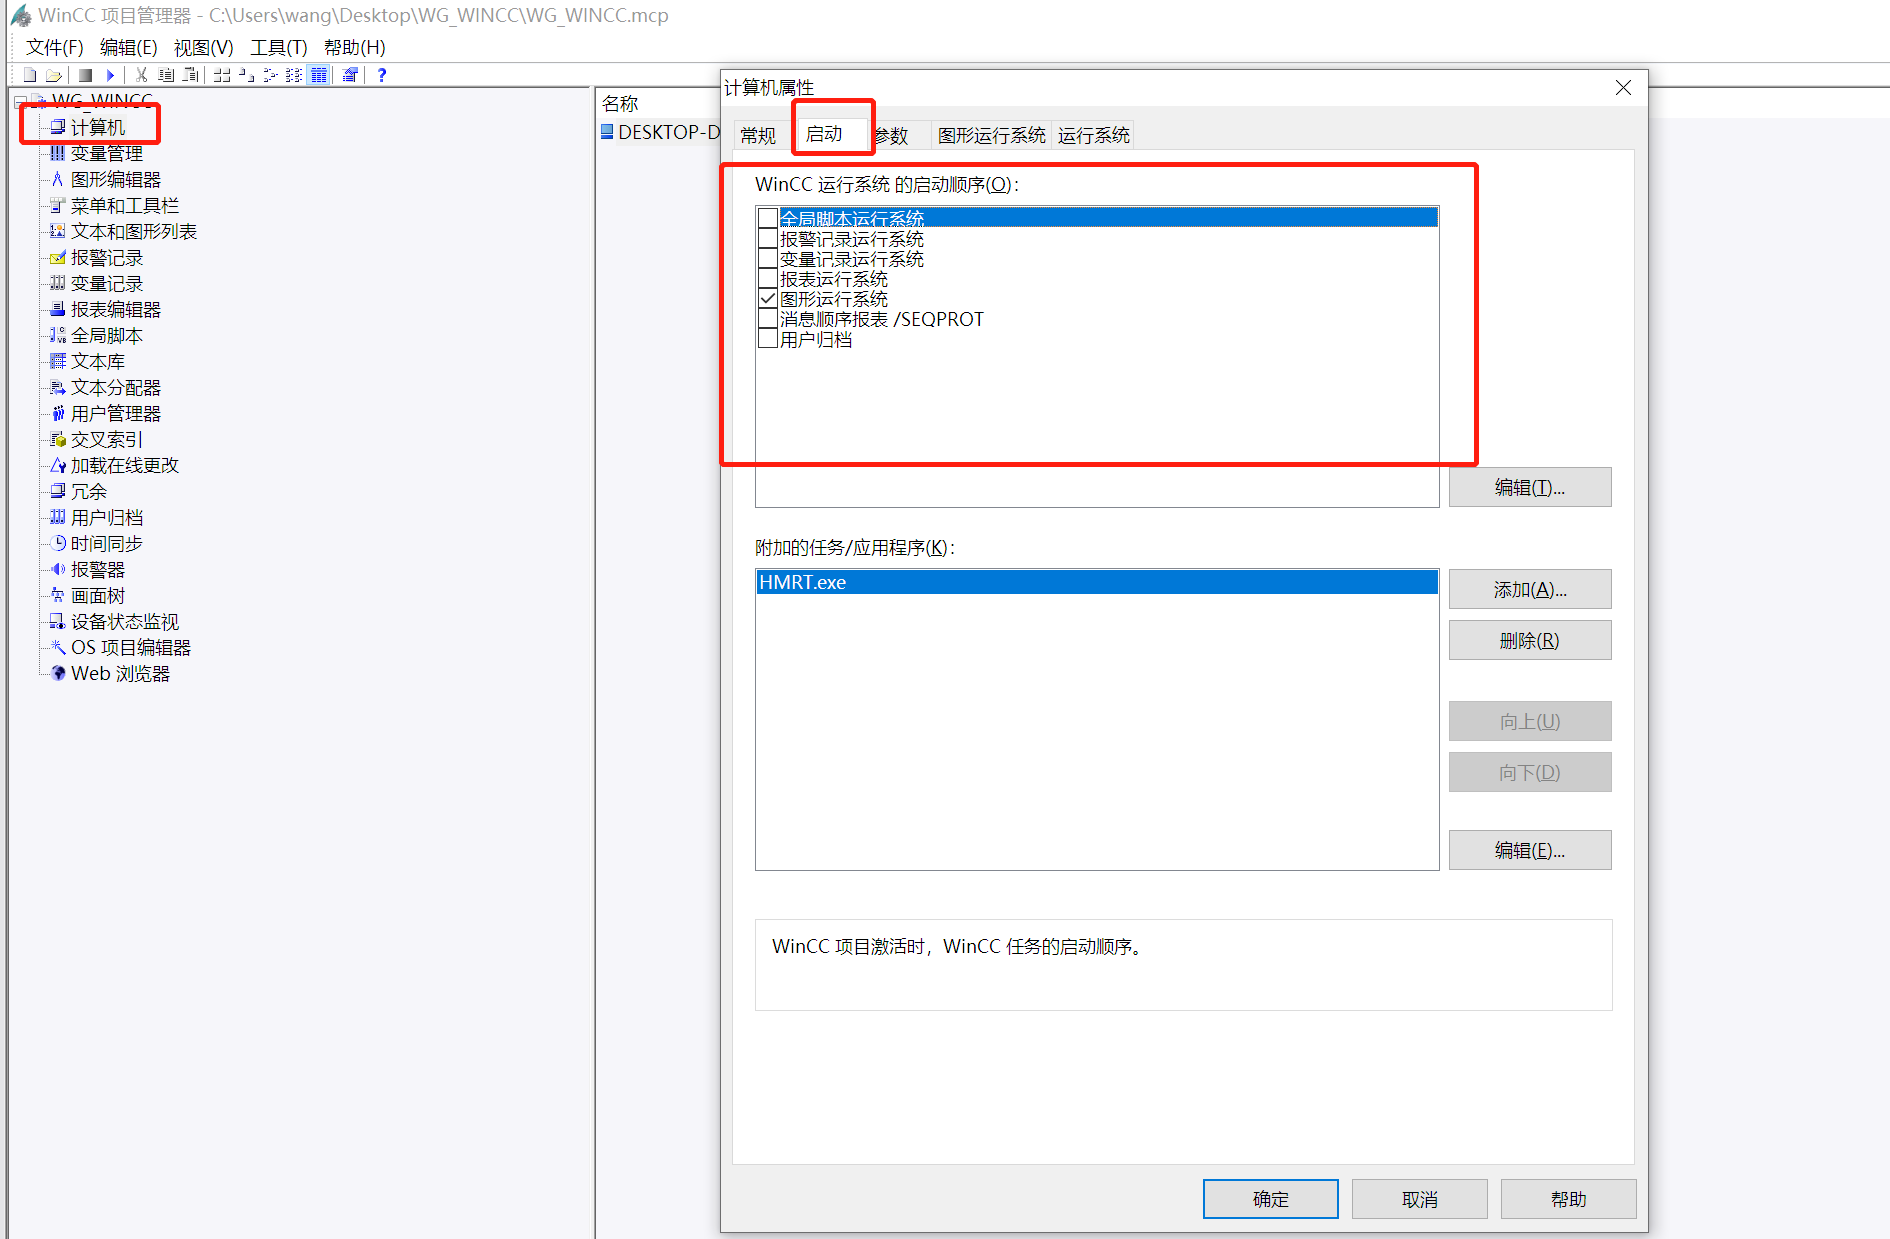
Task: Select the OS 项目编辑器 tree item
Action: pos(131,647)
